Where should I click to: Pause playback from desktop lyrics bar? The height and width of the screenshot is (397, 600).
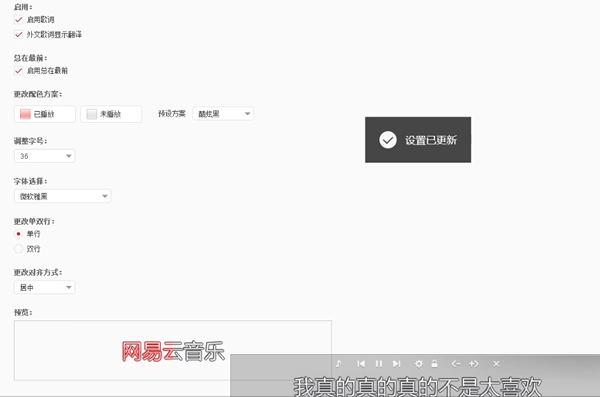point(379,364)
